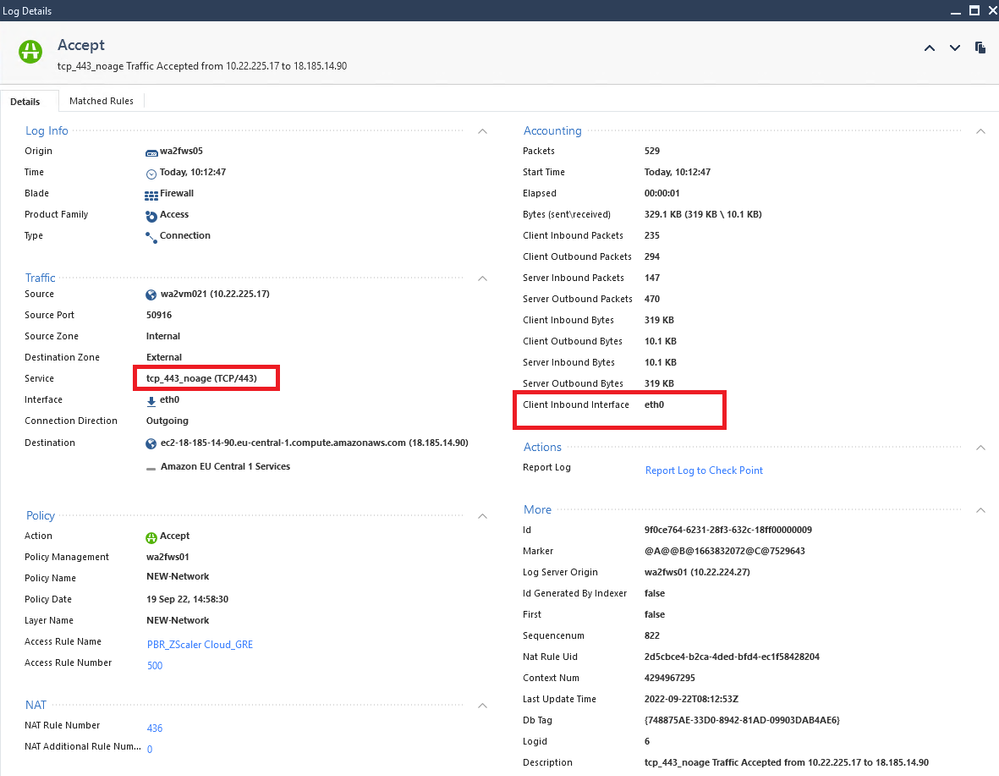Select the Details tab

25,101
